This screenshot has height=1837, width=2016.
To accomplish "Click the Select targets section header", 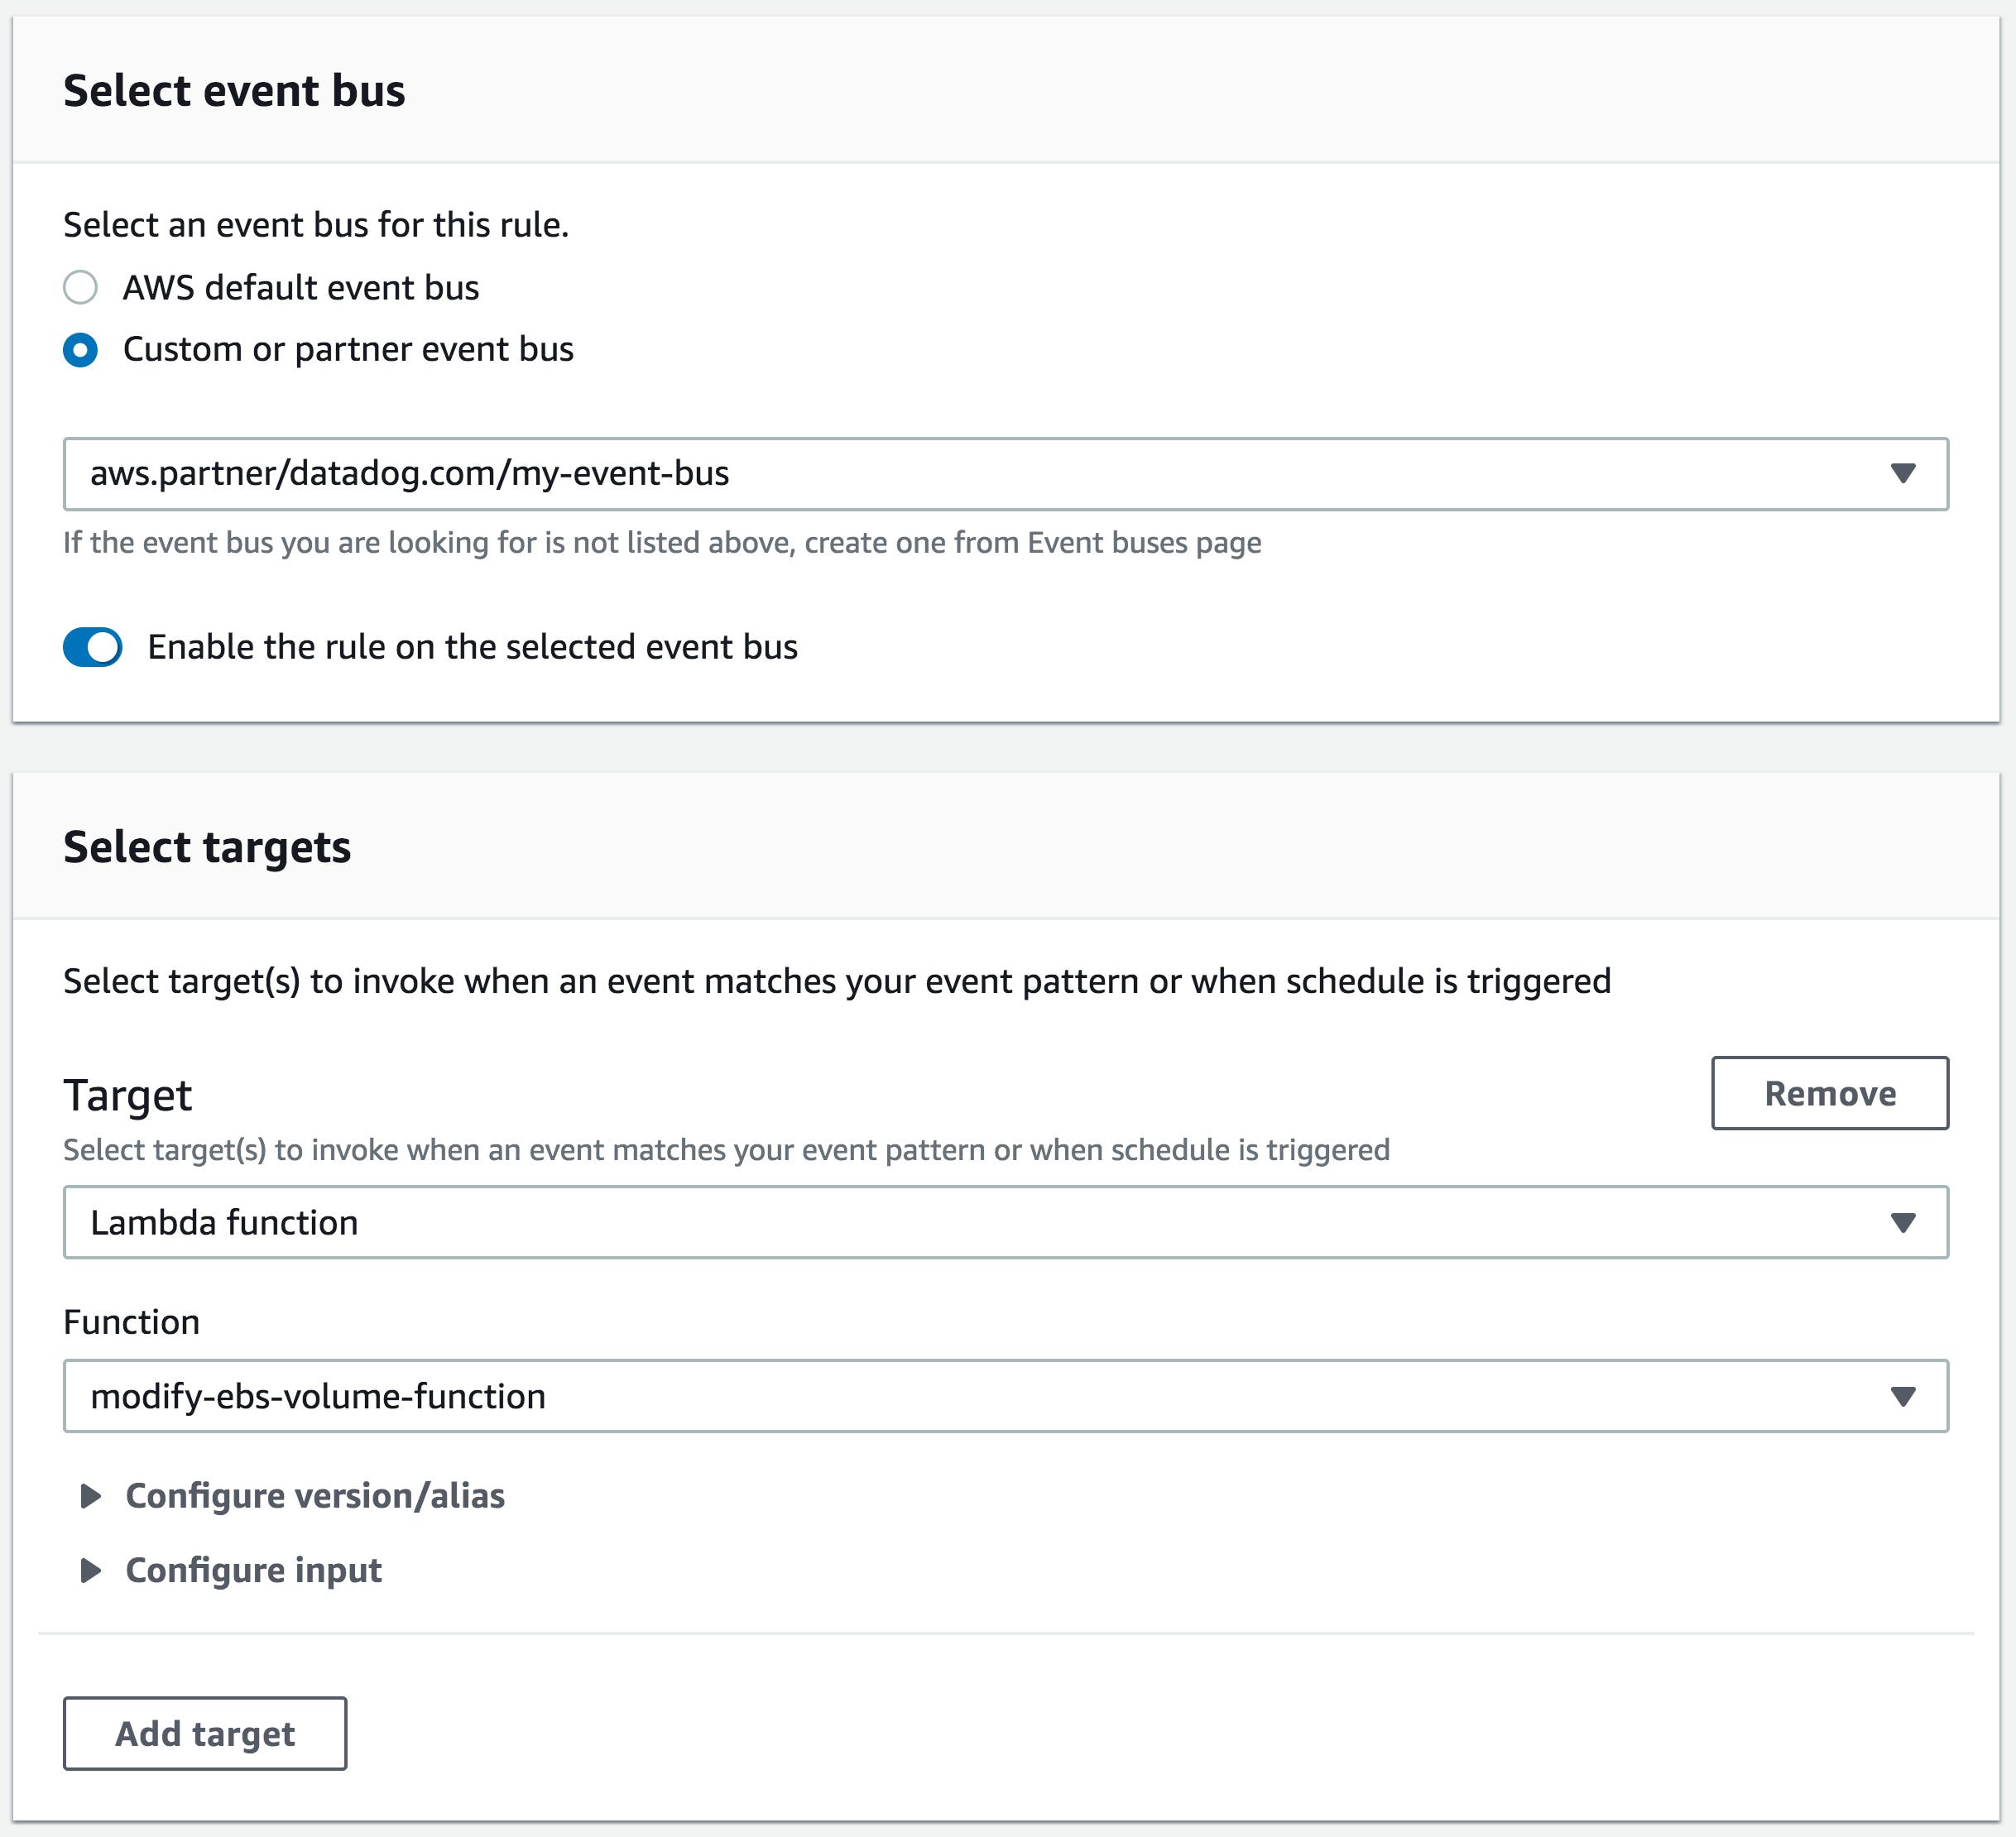I will (207, 847).
